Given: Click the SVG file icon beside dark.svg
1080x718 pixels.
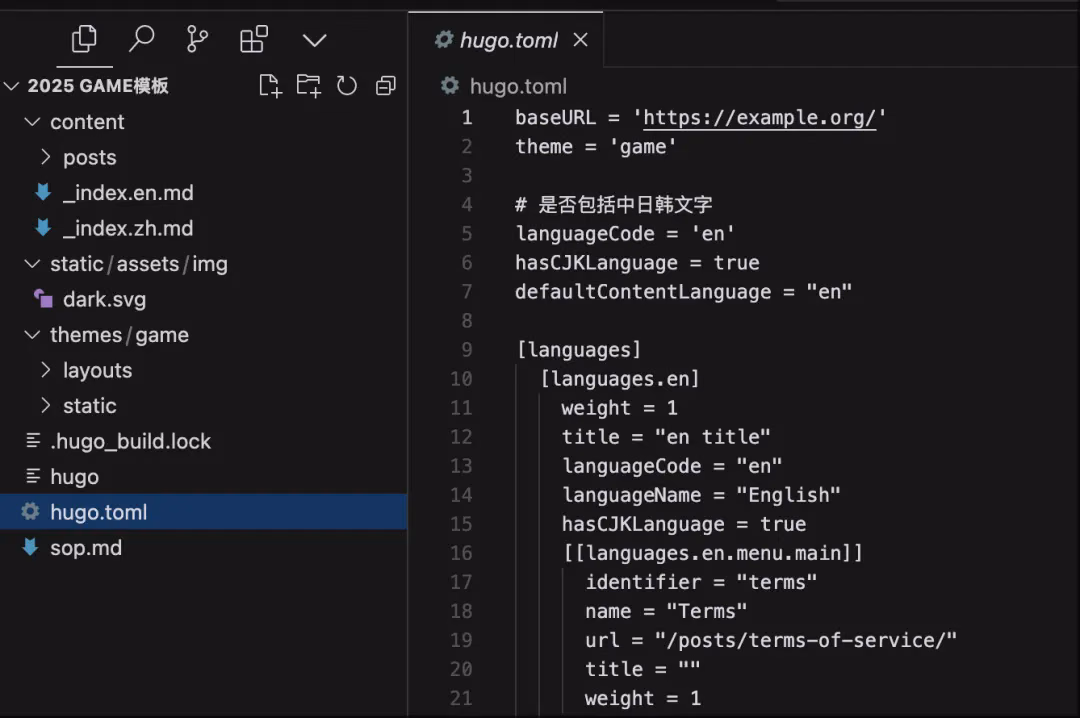Looking at the screenshot, I should (43, 299).
